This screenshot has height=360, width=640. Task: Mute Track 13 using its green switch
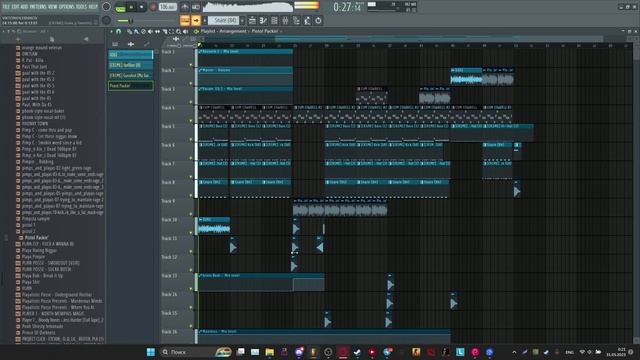(x=191, y=289)
